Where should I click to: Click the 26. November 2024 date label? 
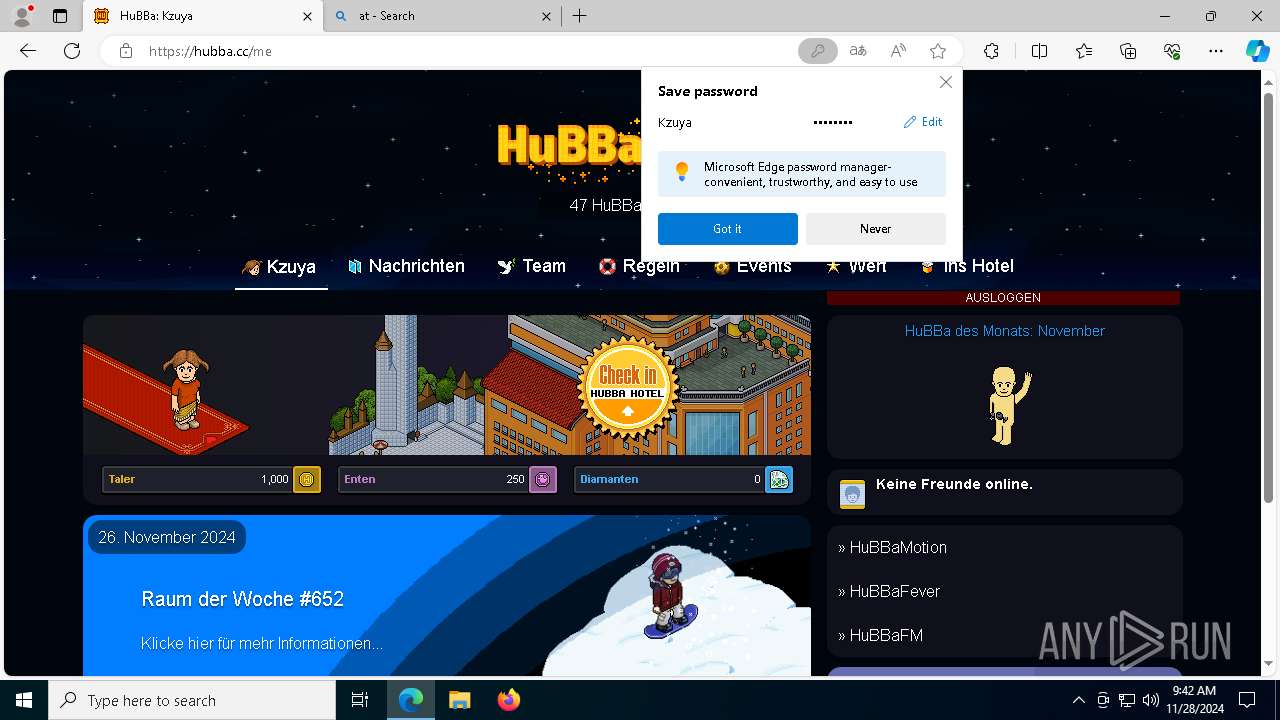167,538
